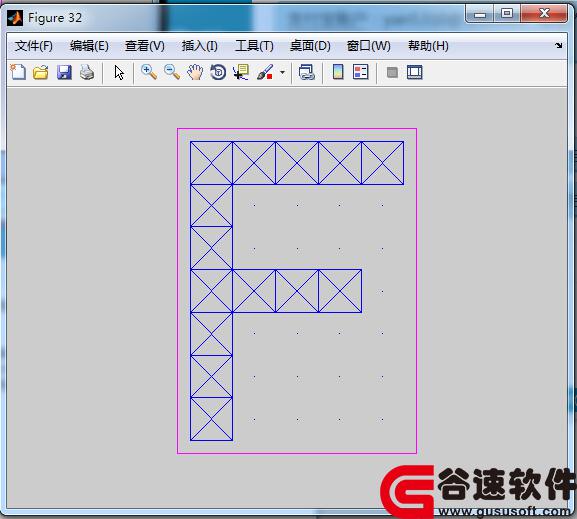The image size is (577, 519).
Task: Open the 文件(F) menu
Action: [33, 46]
